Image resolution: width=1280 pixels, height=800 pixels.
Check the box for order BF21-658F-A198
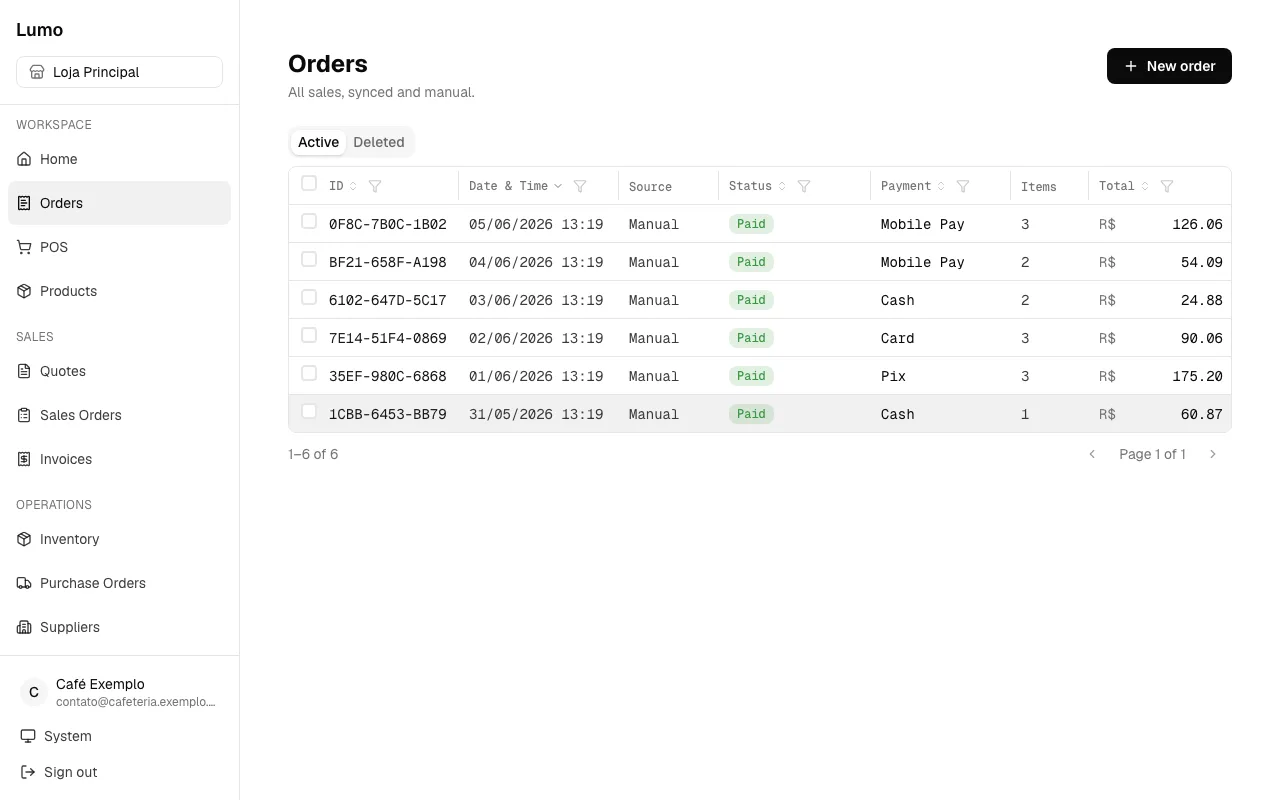tap(309, 259)
